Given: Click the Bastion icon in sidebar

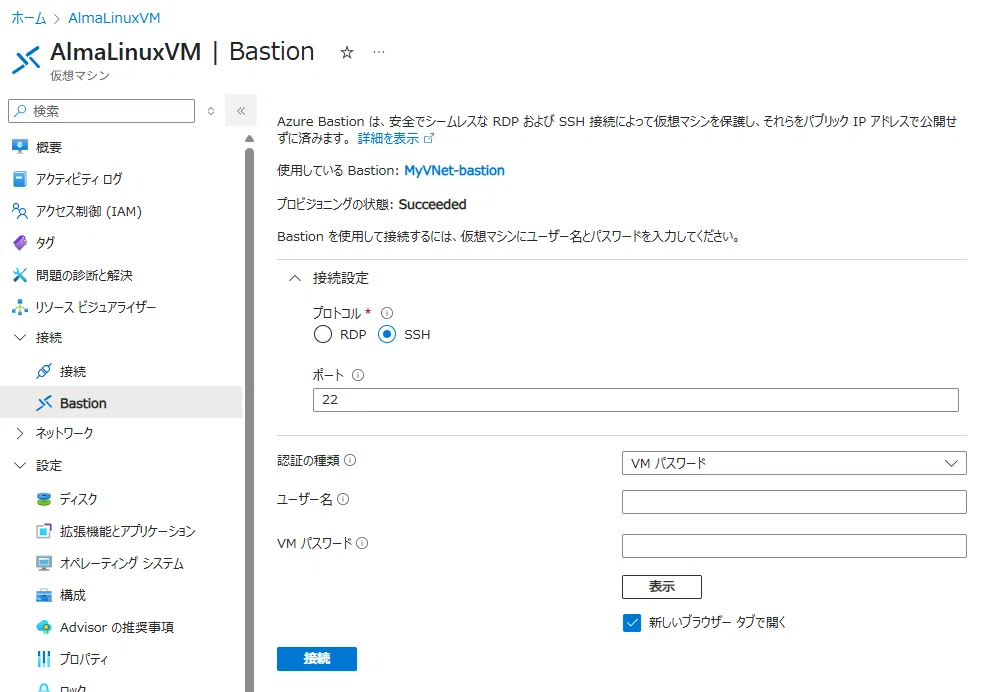Looking at the screenshot, I should pyautogui.click(x=44, y=403).
